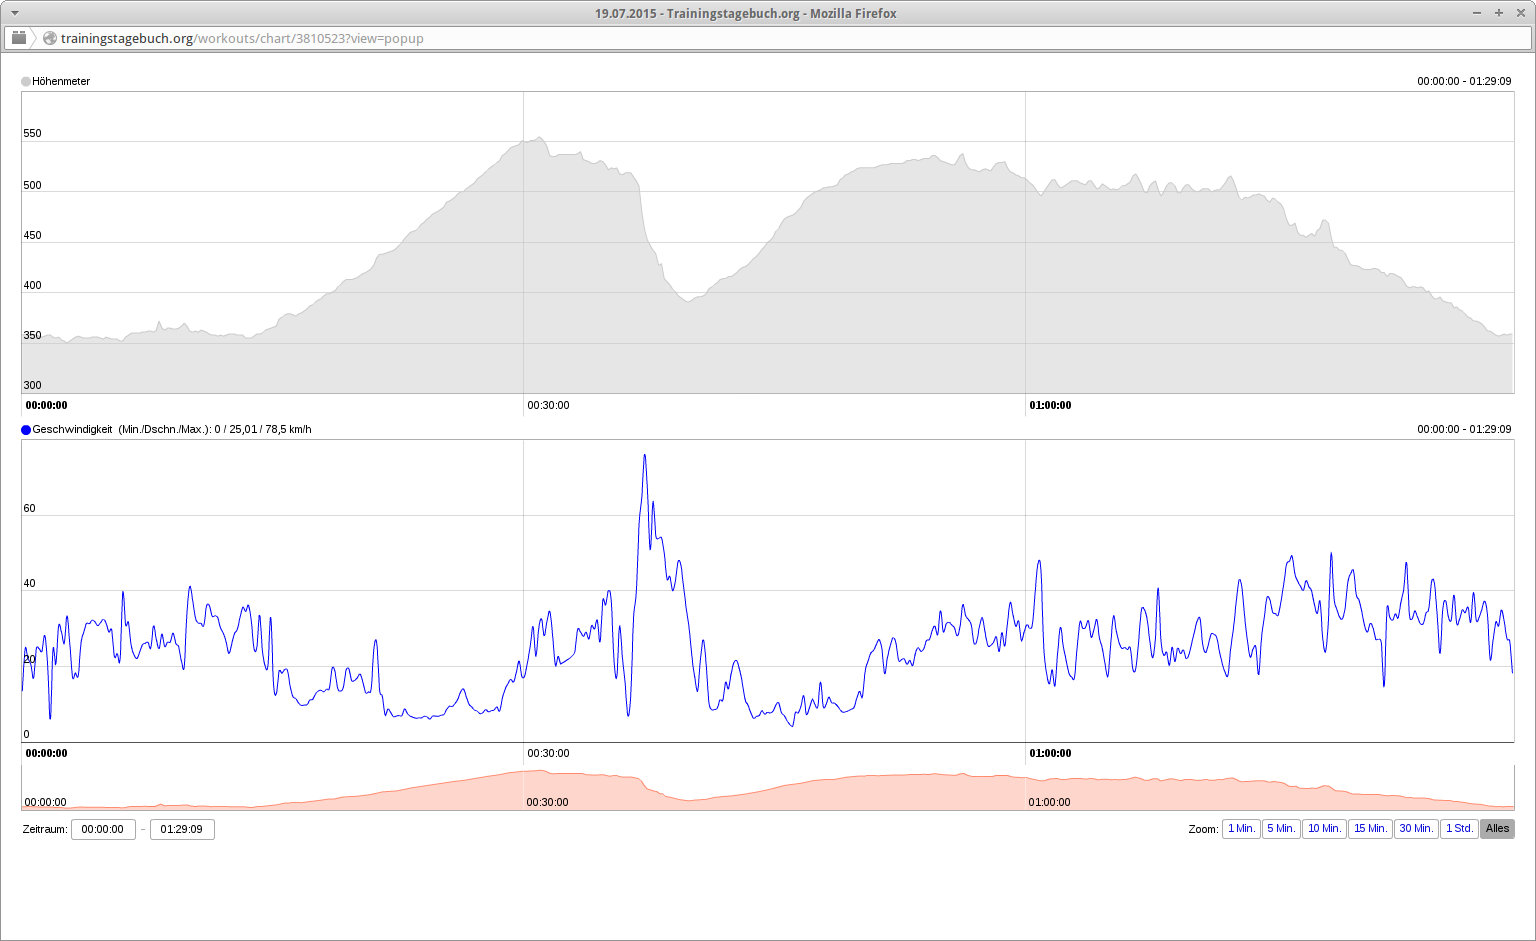Click the add-on brick icon in address bar
The image size is (1536, 941).
click(x=19, y=38)
